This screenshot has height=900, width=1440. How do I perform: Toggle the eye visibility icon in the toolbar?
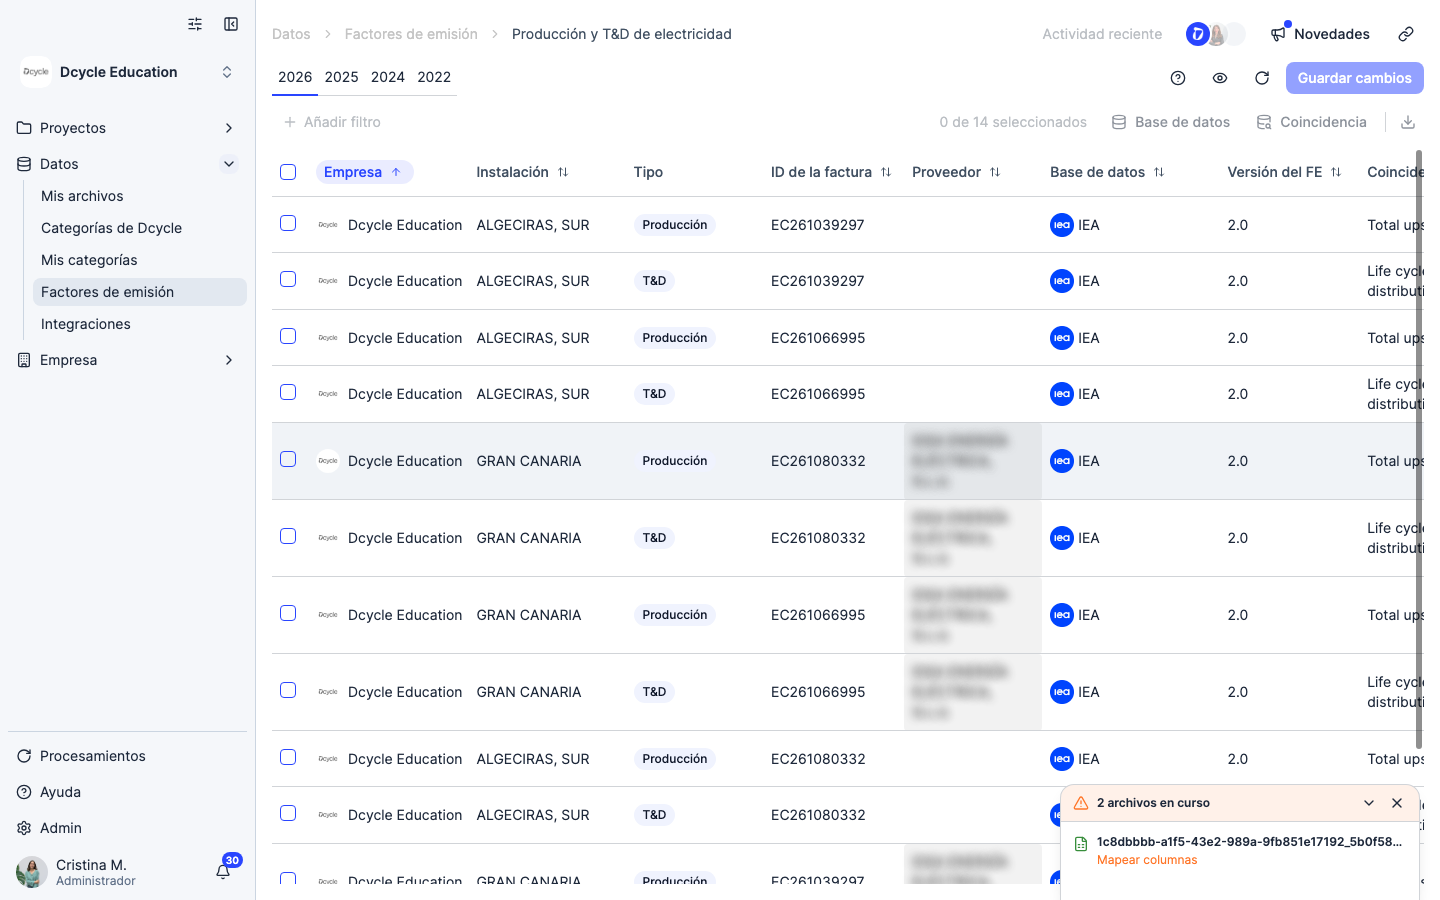[x=1220, y=78]
